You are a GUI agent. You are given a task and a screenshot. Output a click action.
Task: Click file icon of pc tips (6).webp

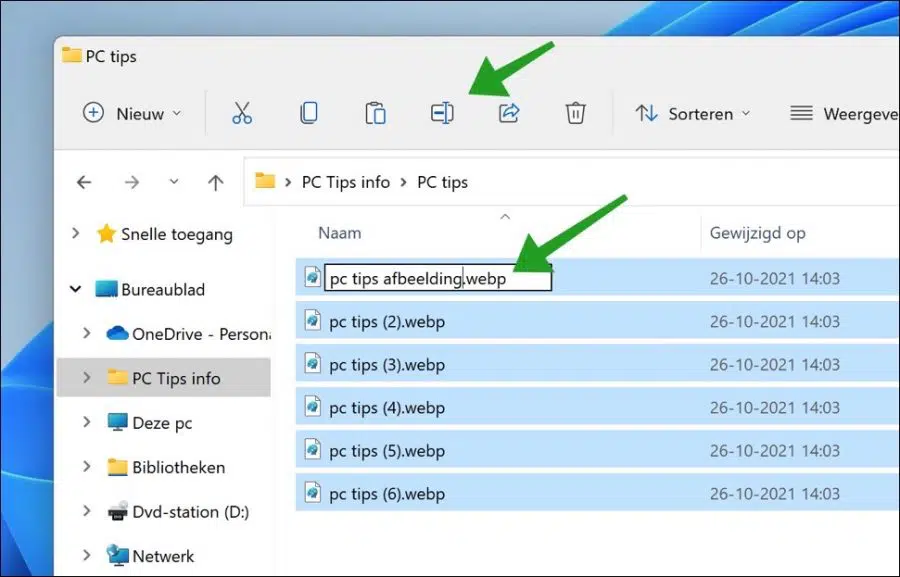point(312,492)
